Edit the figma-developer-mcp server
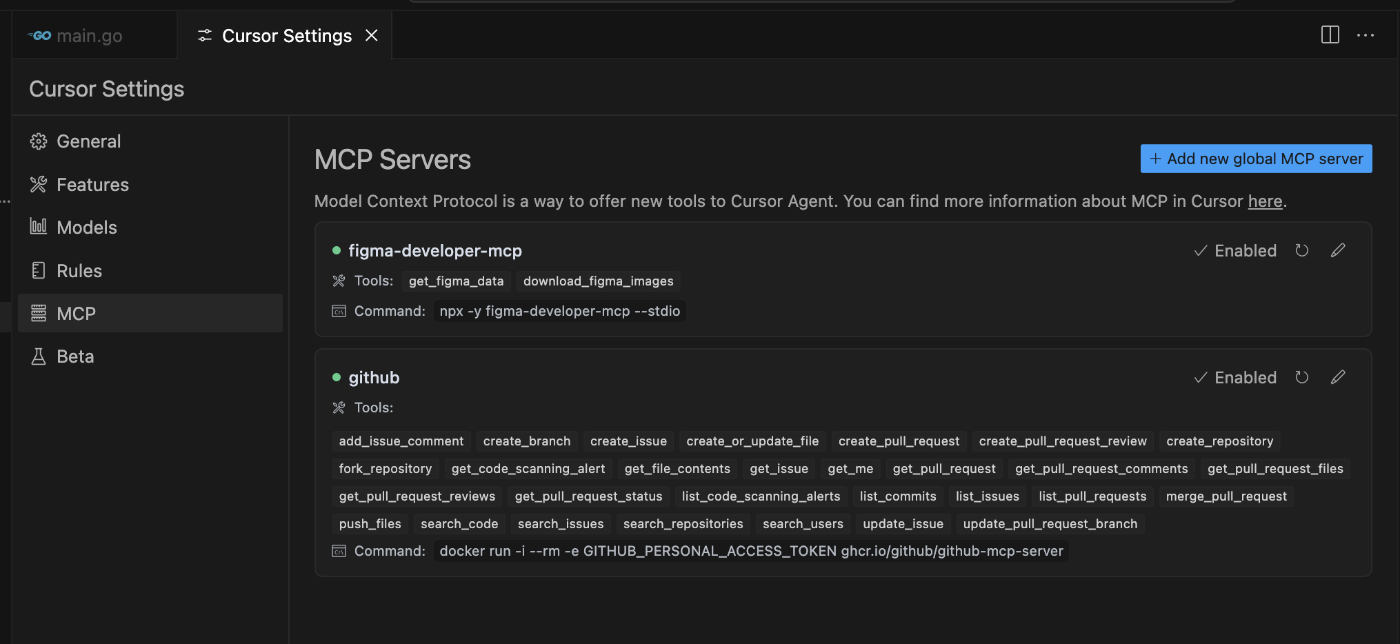The height and width of the screenshot is (644, 1400). tap(1338, 251)
